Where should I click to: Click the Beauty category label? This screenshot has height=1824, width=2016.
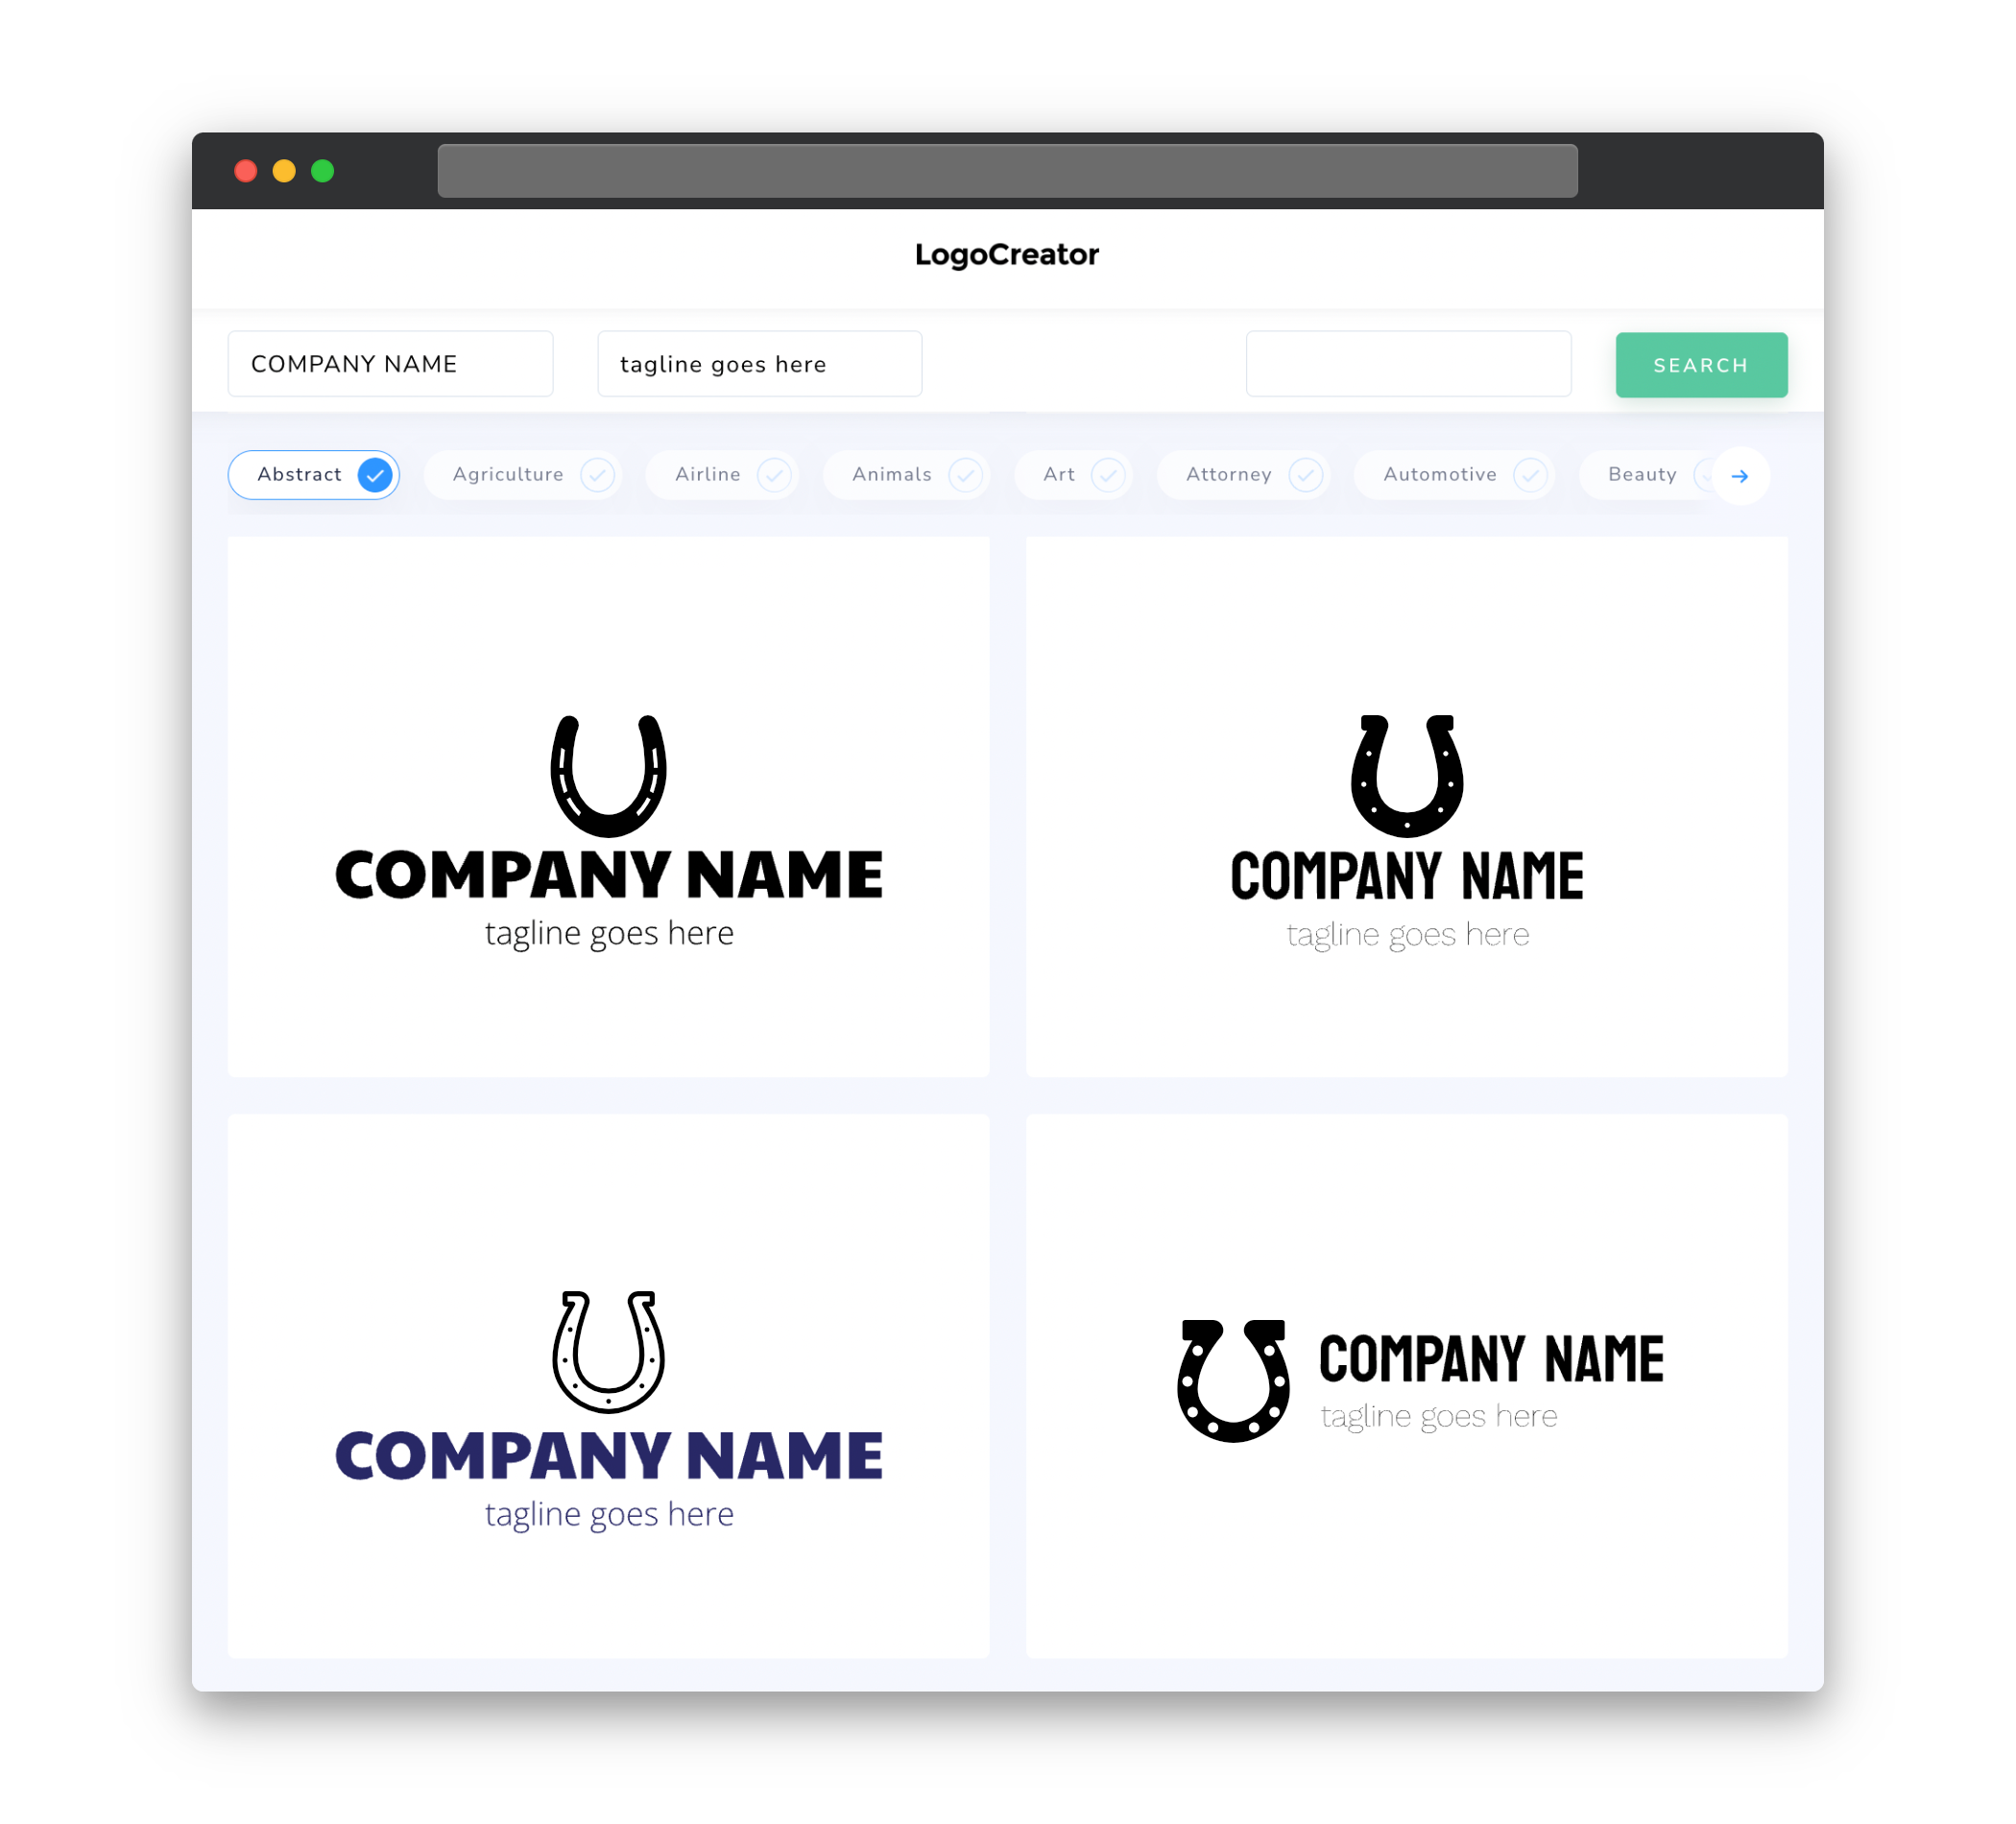[x=1641, y=474]
